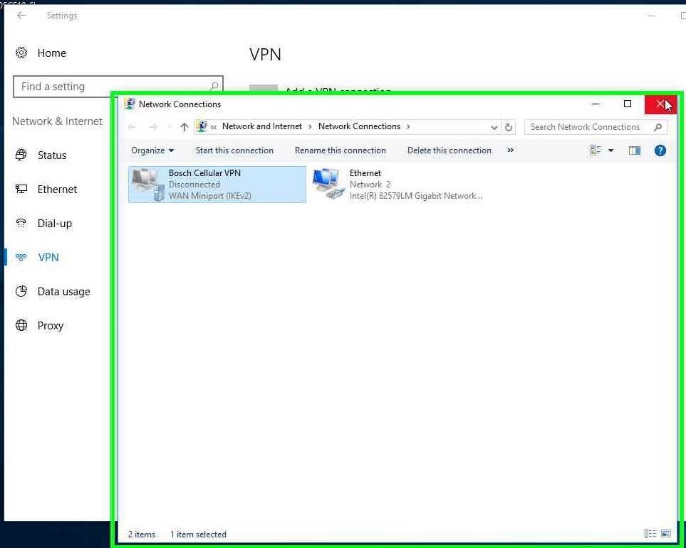This screenshot has width=686, height=548.
Task: Click the Change your view icon
Action: tap(595, 150)
